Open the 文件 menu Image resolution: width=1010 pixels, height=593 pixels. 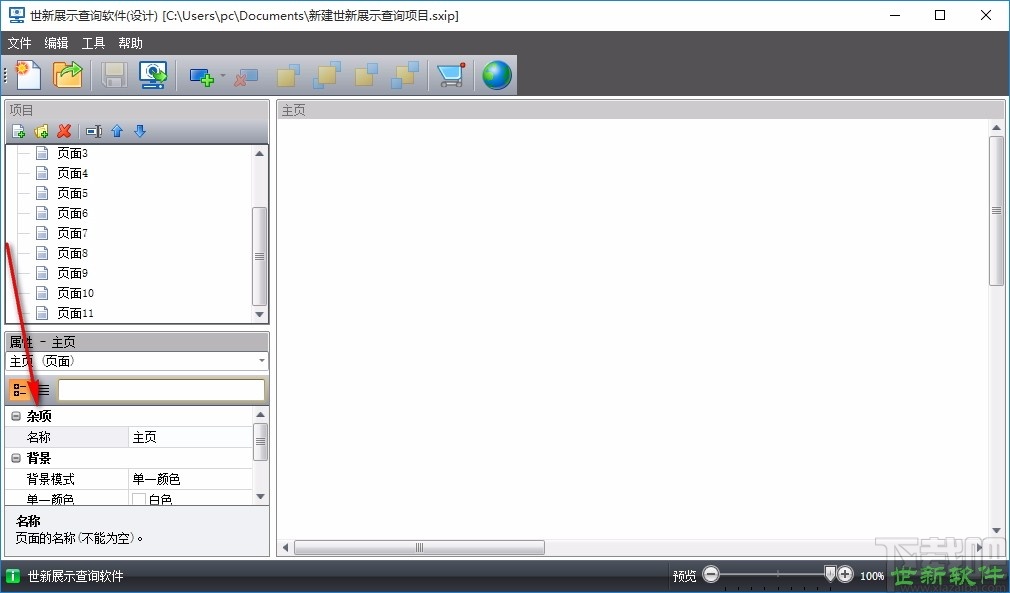[x=19, y=43]
